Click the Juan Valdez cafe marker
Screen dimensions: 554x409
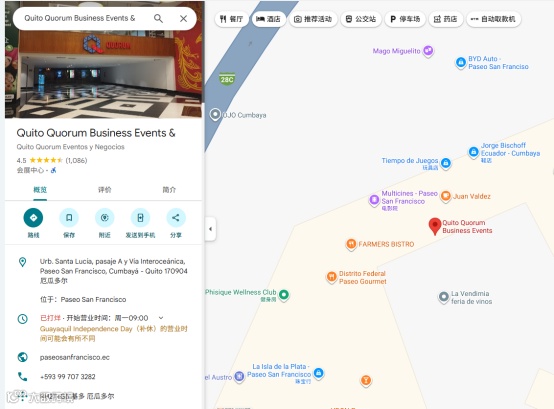446,196
